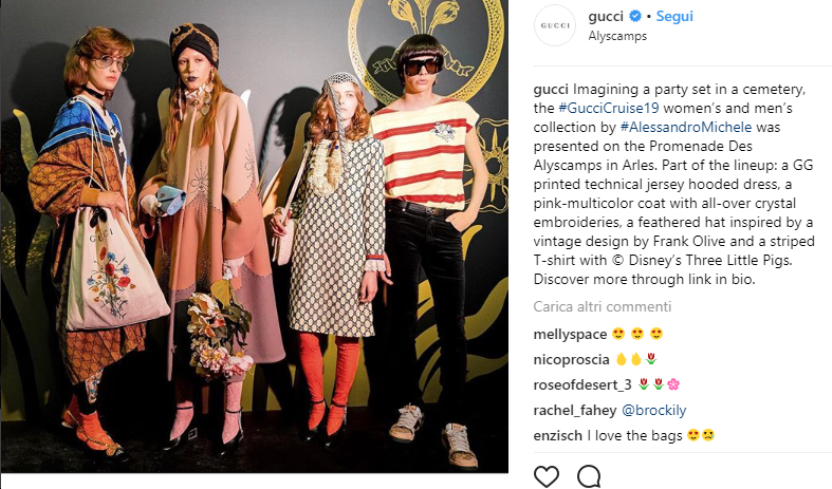Open the #AlessandroMichele hashtag

(686, 127)
